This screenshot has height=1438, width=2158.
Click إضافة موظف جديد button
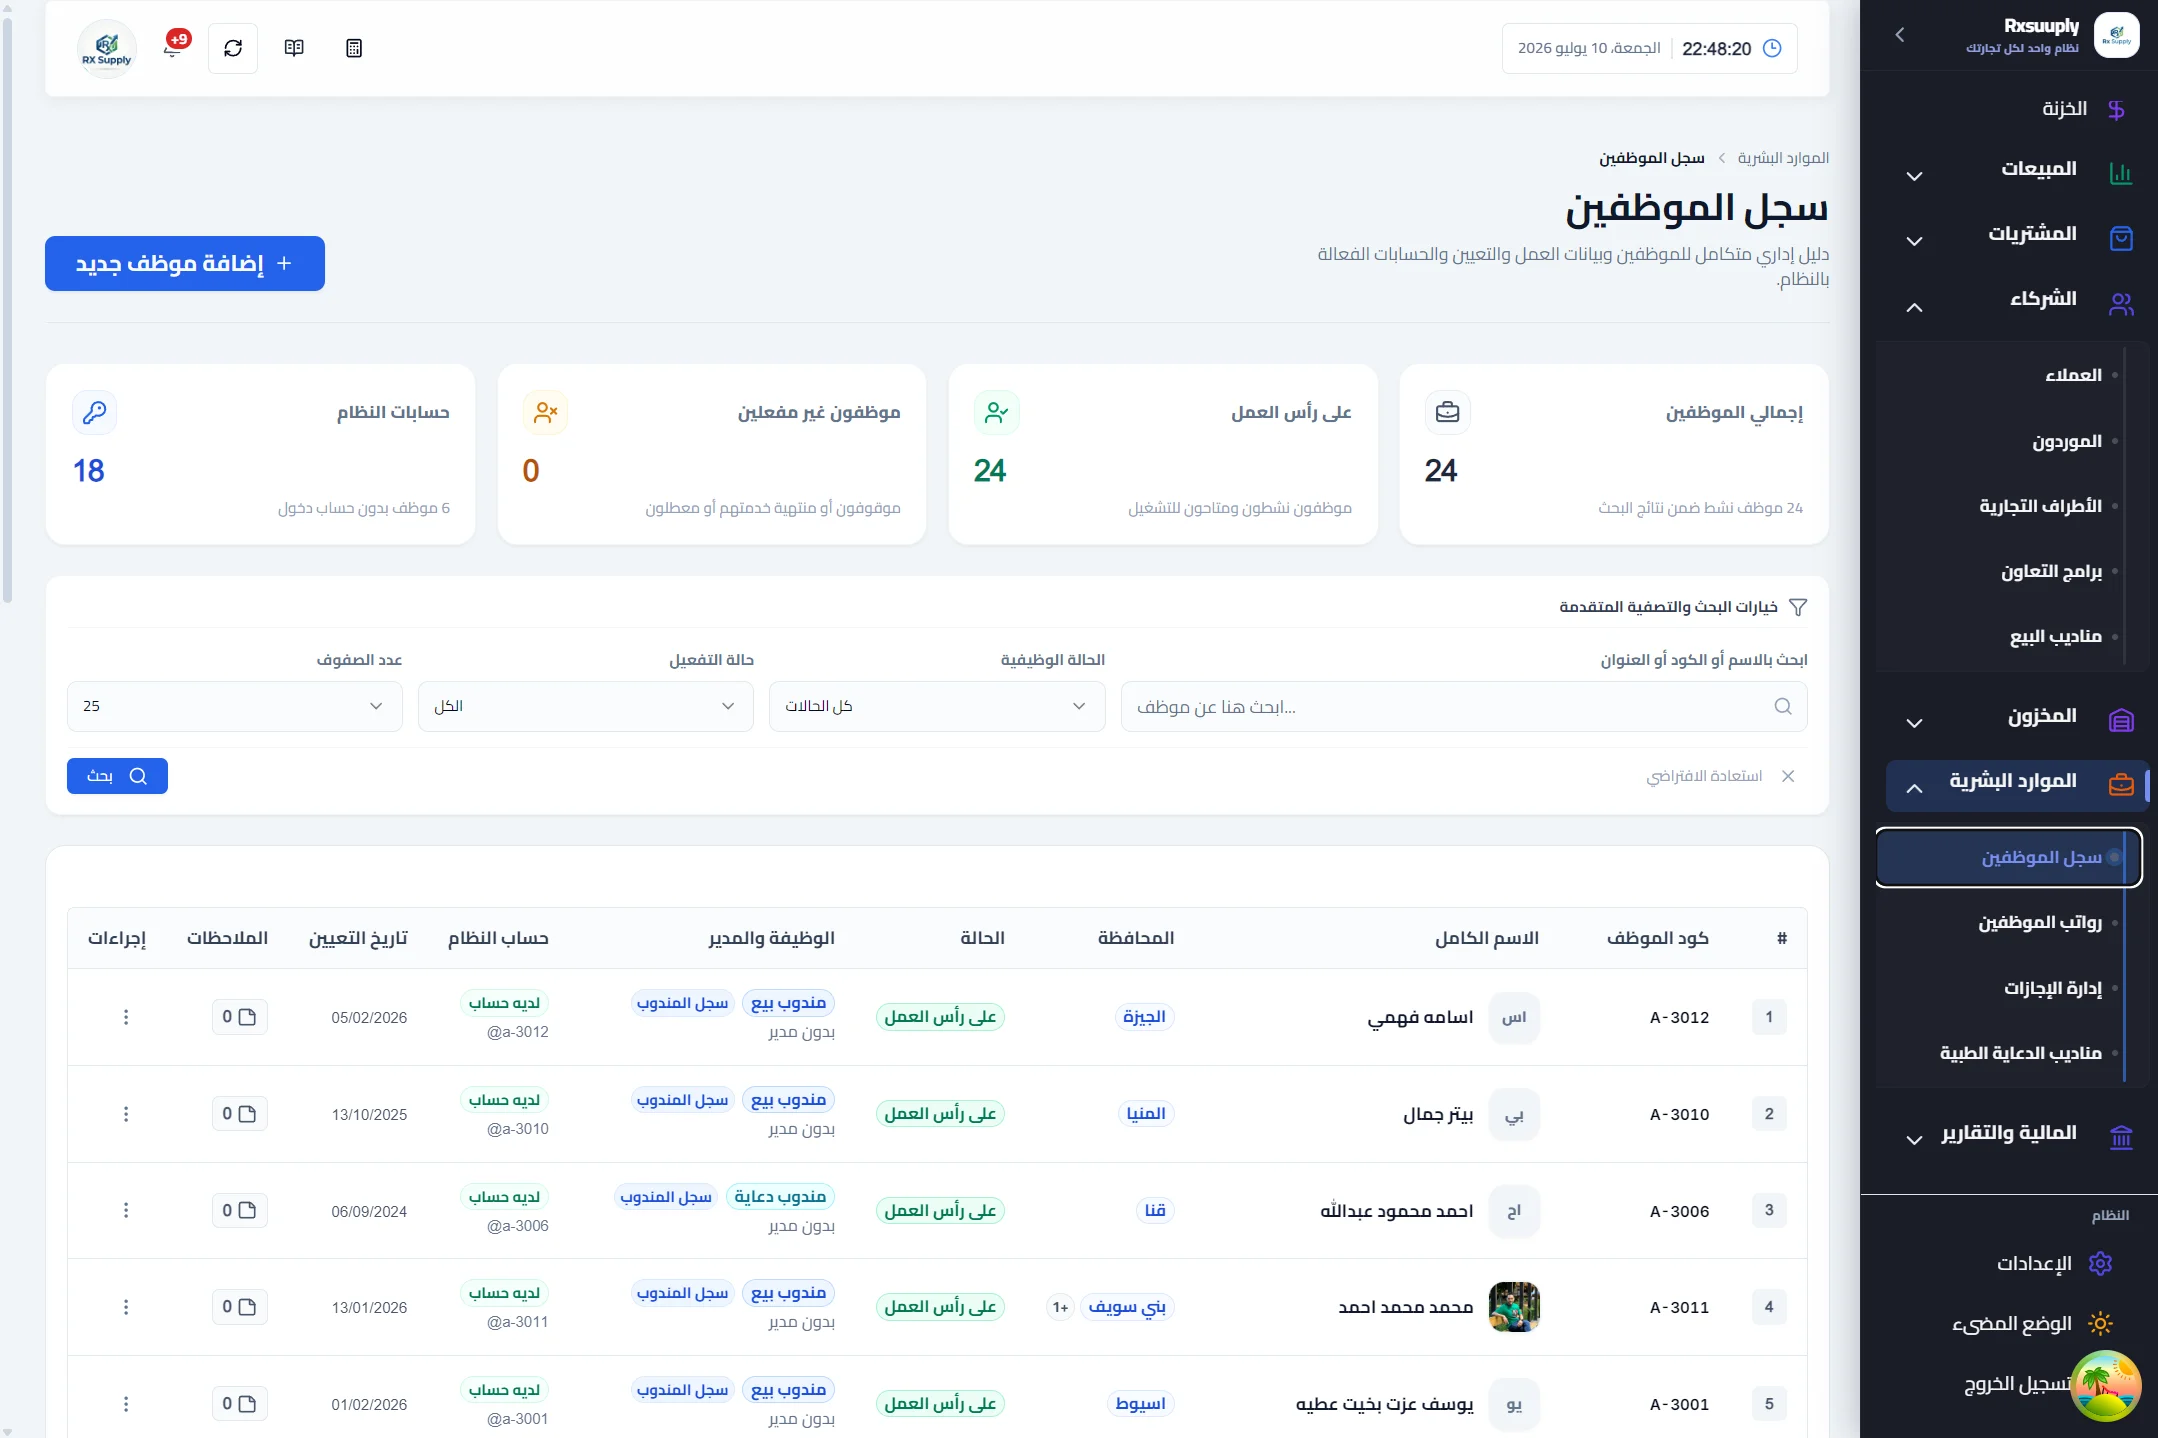pyautogui.click(x=185, y=263)
